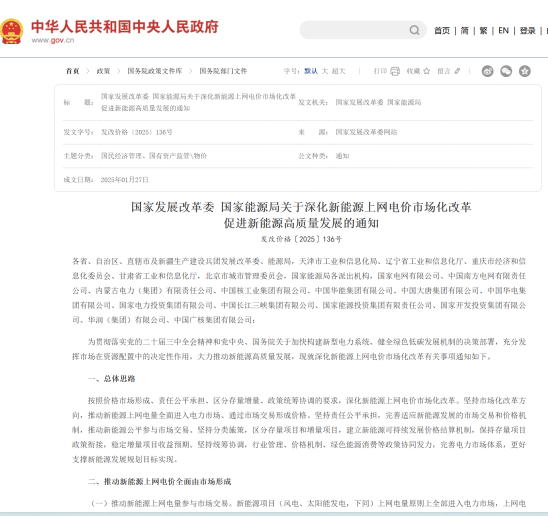This screenshot has width=548, height=516.
Task: Click the national emblem logo
Action: click(x=12, y=31)
